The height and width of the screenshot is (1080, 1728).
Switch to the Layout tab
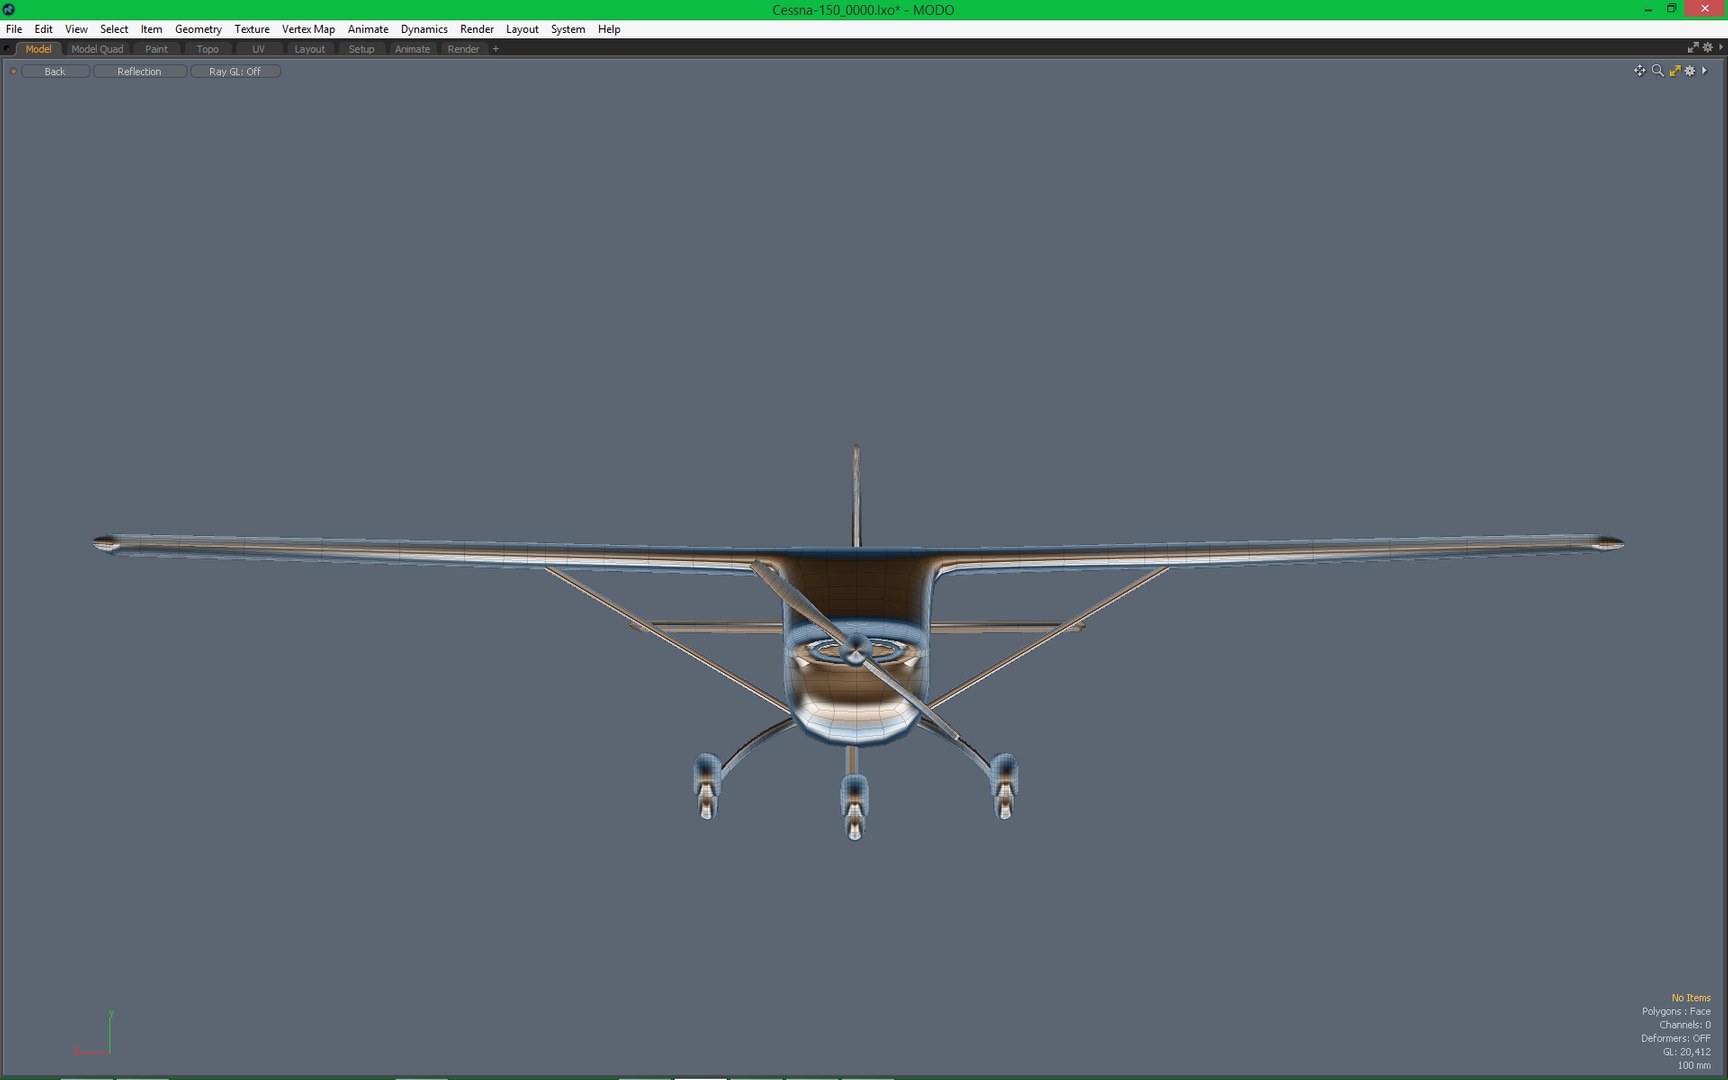click(x=309, y=49)
